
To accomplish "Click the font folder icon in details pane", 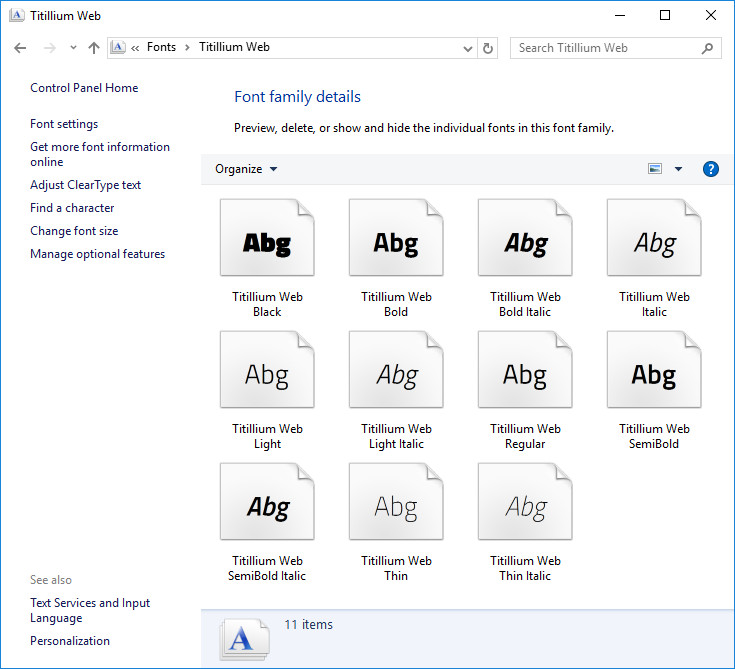I will (244, 639).
